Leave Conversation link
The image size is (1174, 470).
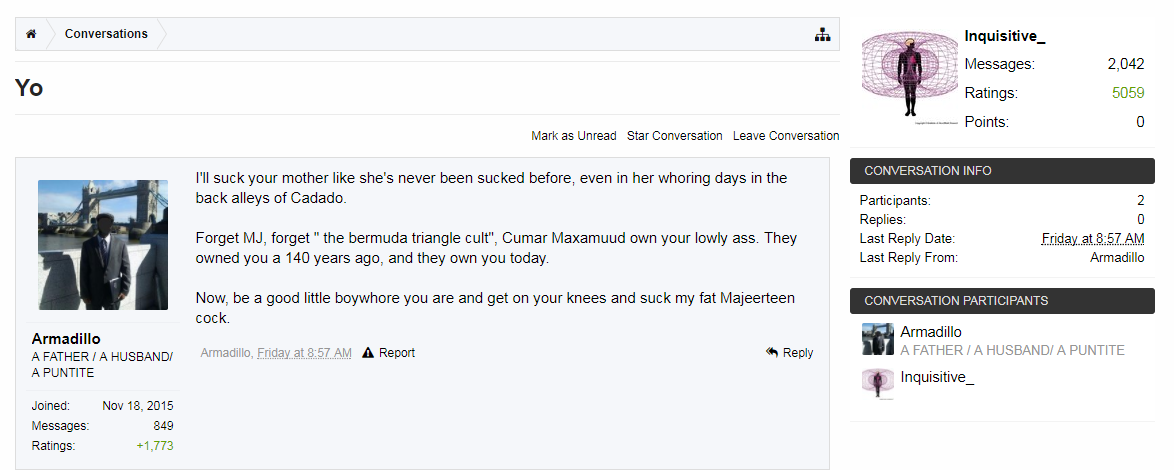point(786,136)
